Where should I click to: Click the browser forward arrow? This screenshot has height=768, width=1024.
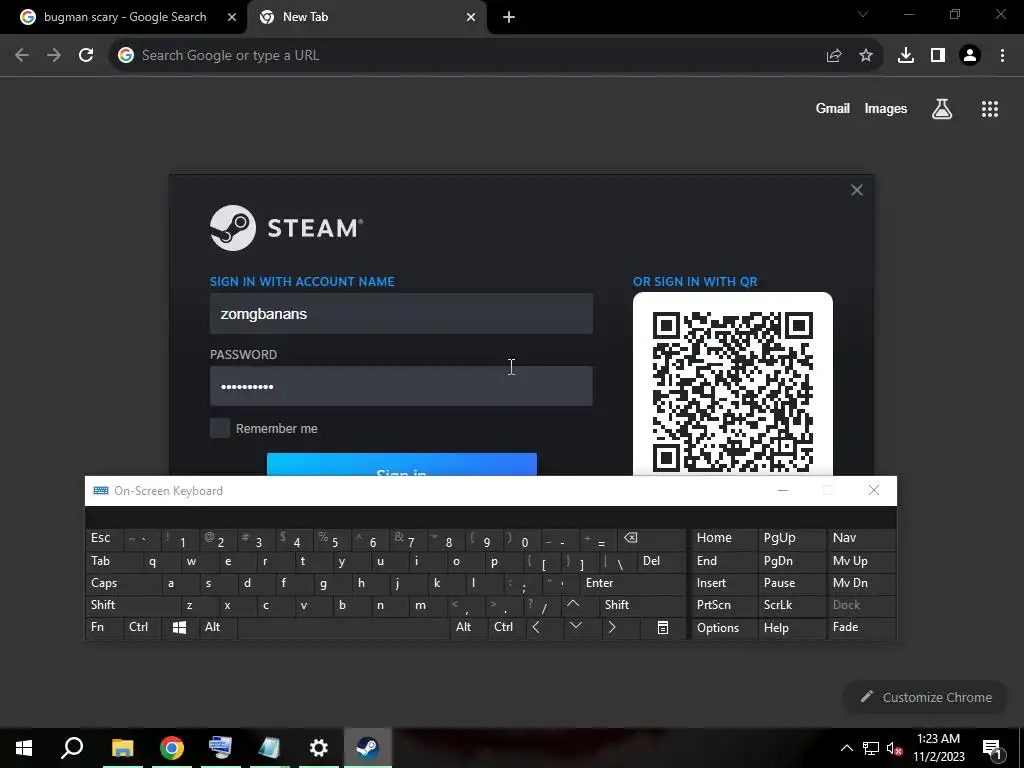(x=54, y=56)
